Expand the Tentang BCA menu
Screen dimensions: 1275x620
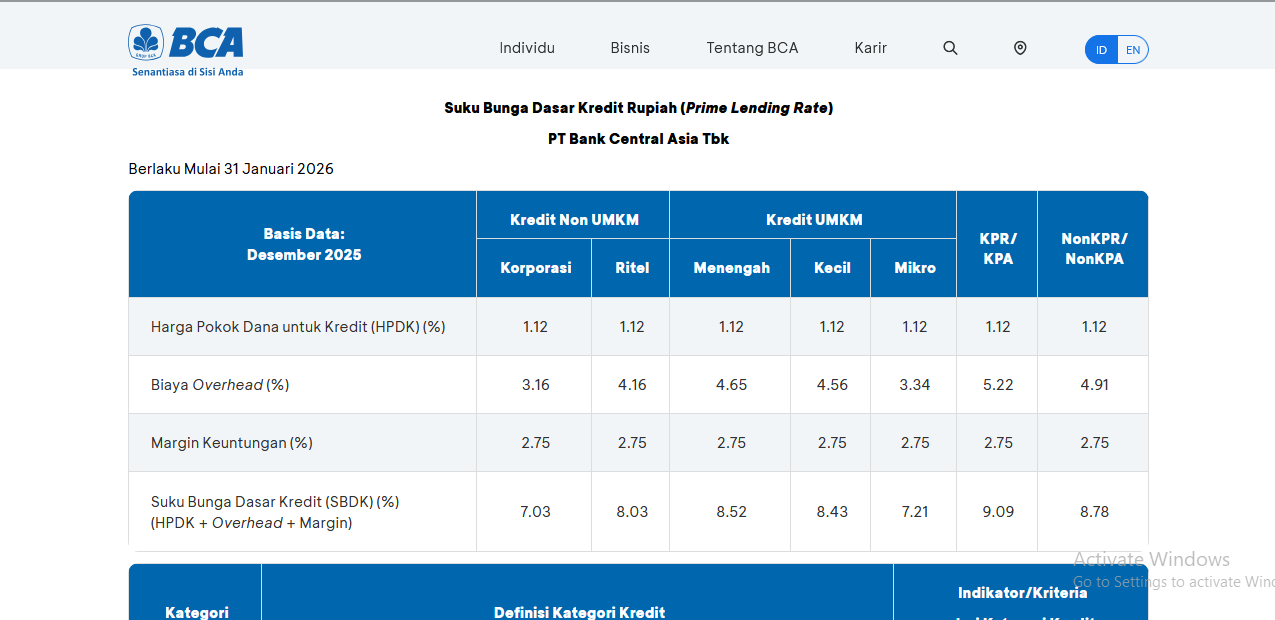coord(752,47)
